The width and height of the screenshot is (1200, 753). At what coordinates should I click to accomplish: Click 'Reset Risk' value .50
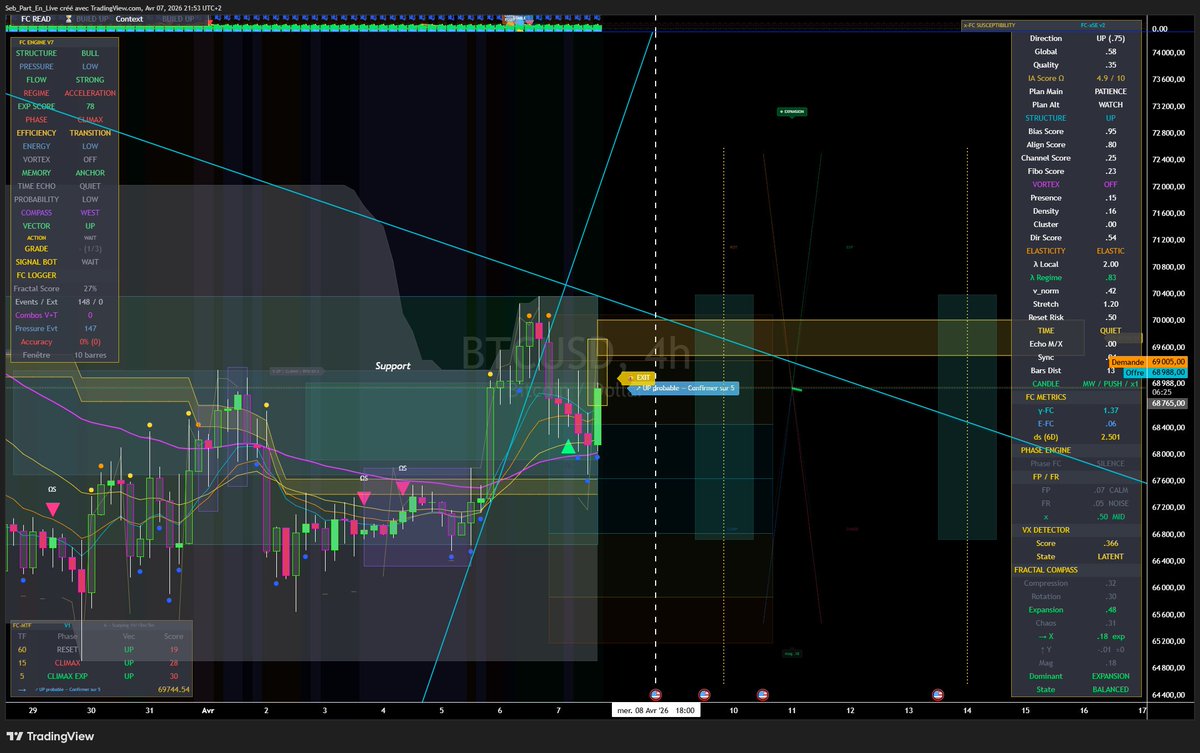1110,317
